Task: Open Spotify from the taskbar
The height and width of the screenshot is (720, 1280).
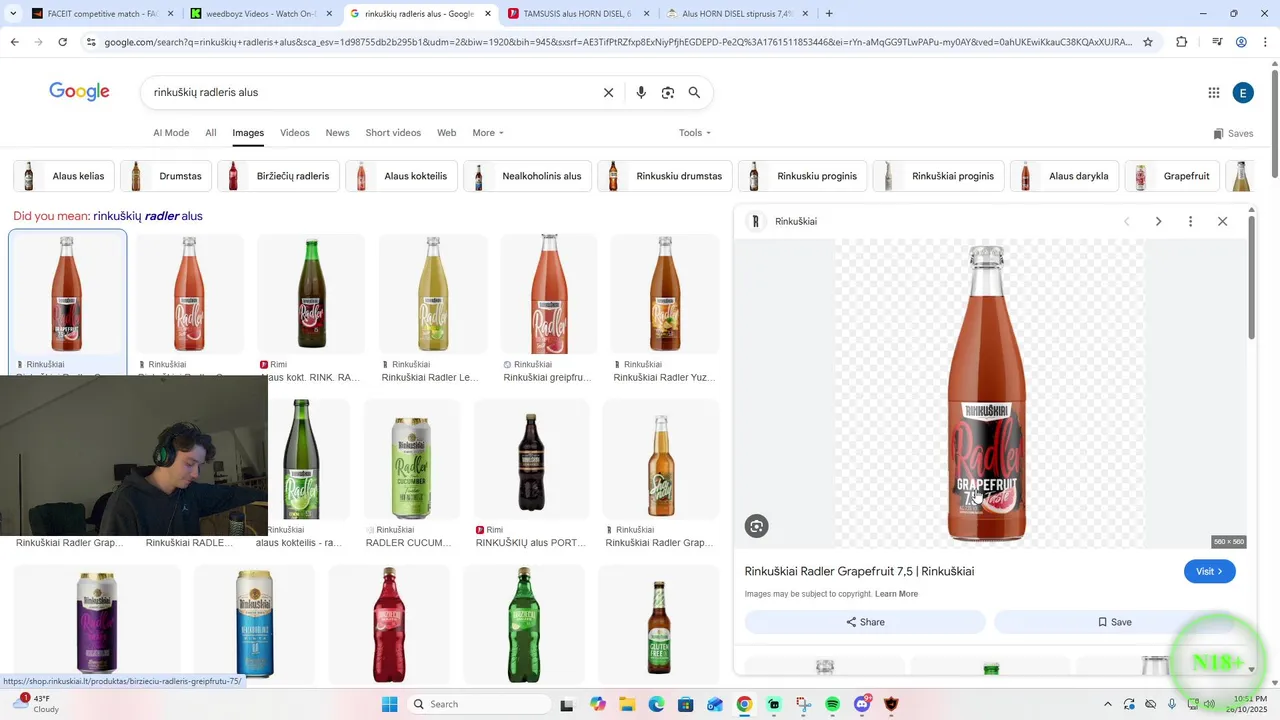Action: [x=833, y=704]
